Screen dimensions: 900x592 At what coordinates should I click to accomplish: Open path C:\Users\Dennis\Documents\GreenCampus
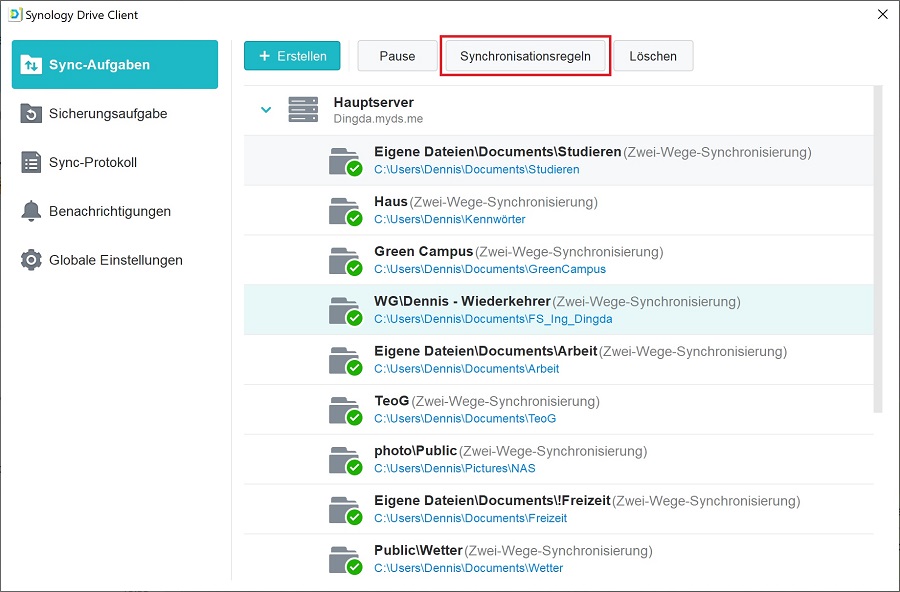click(x=490, y=269)
